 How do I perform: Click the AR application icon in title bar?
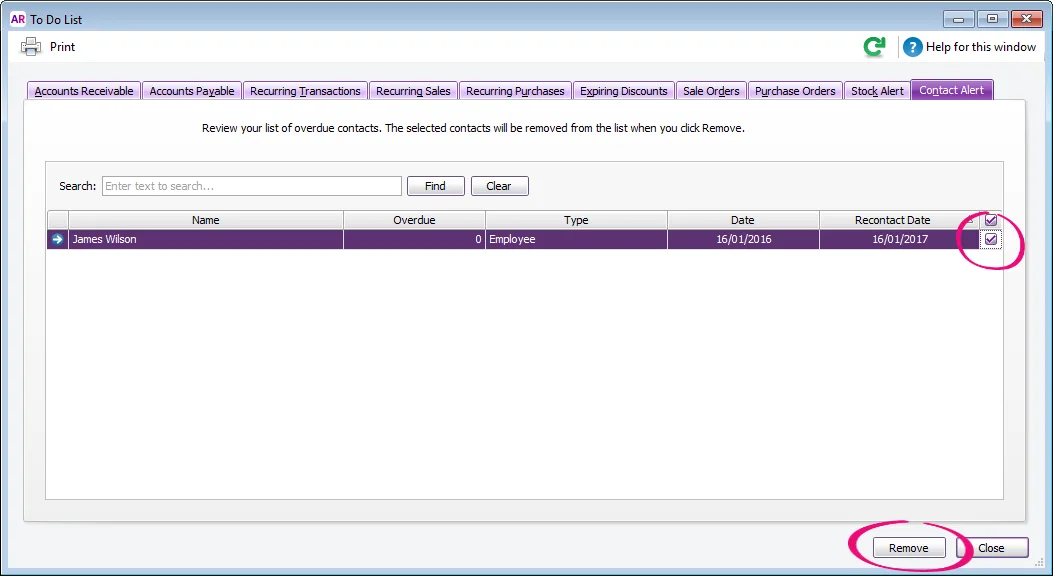[18, 19]
